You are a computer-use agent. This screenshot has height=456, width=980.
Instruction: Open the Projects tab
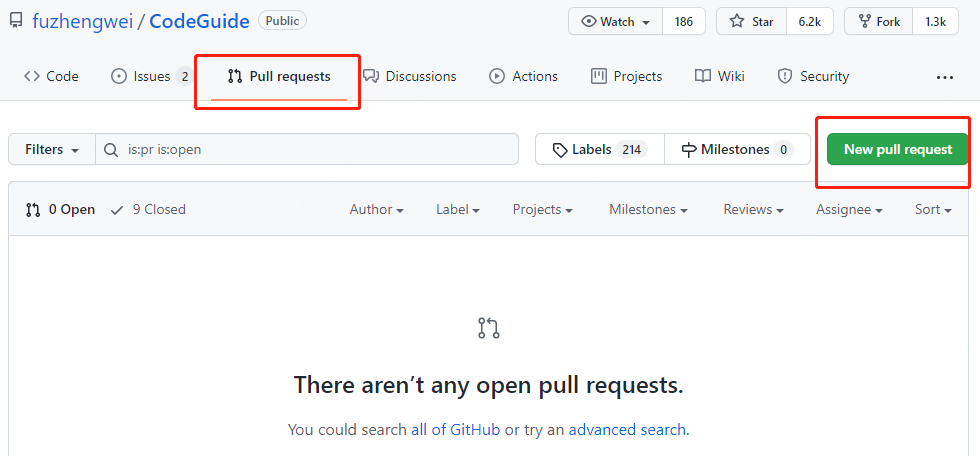pos(626,76)
